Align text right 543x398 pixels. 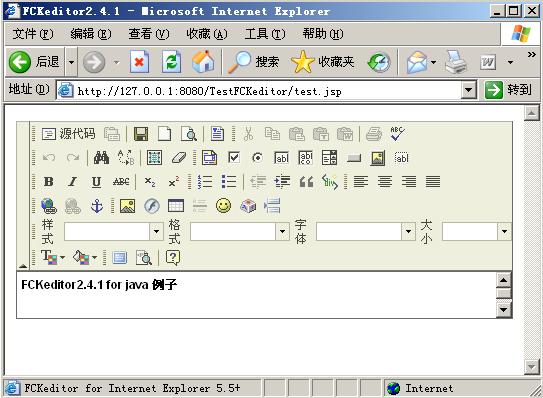pos(409,182)
